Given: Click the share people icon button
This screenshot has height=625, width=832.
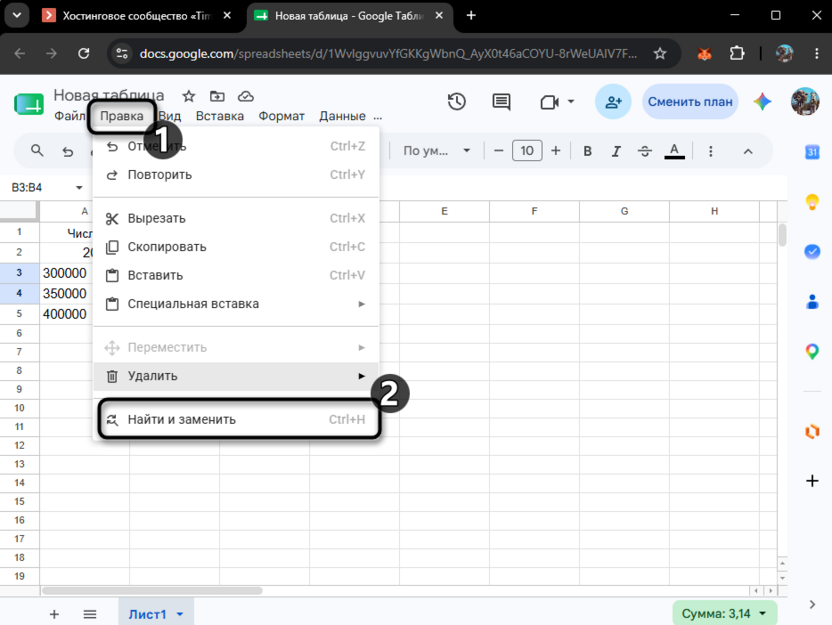Looking at the screenshot, I should [613, 101].
